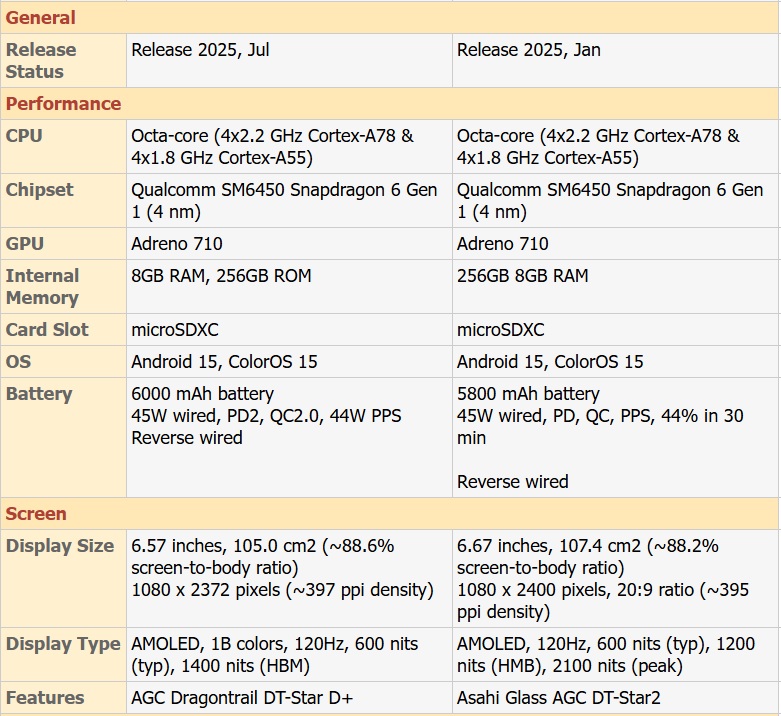Click the '5800 mAh battery' text
The image size is (781, 716).
tap(528, 394)
